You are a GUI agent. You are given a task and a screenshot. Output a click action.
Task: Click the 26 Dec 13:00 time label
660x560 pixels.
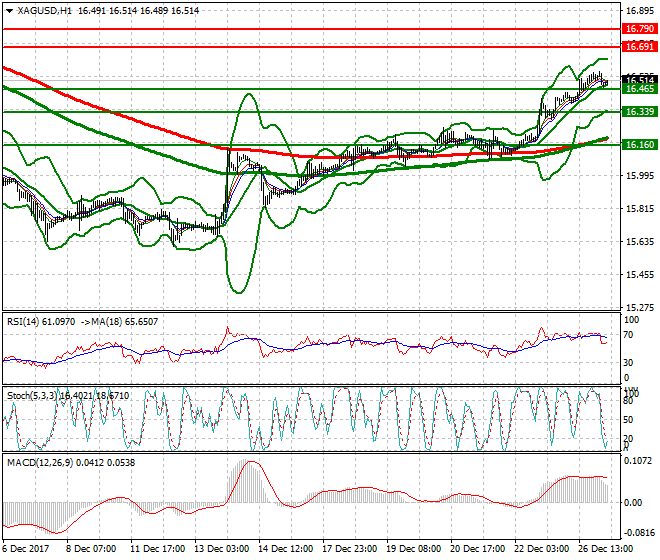[x=606, y=549]
